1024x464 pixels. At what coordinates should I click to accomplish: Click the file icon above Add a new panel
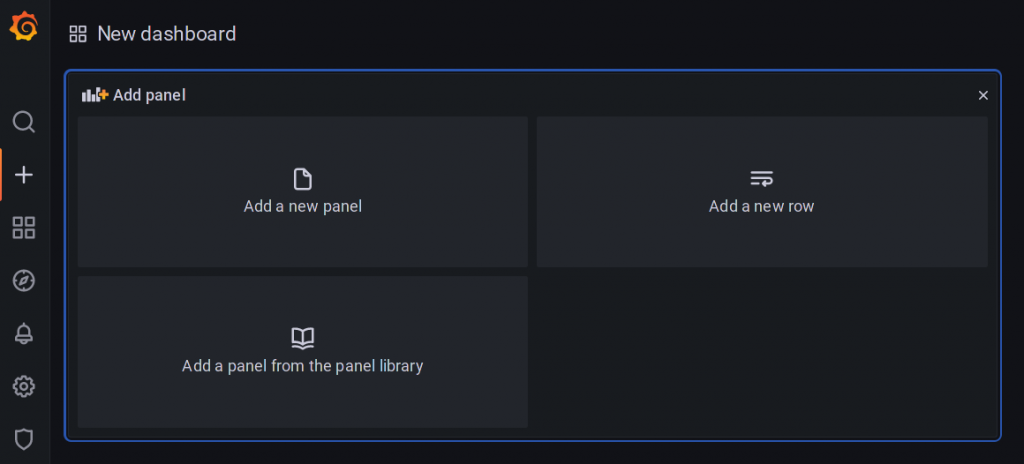302,179
